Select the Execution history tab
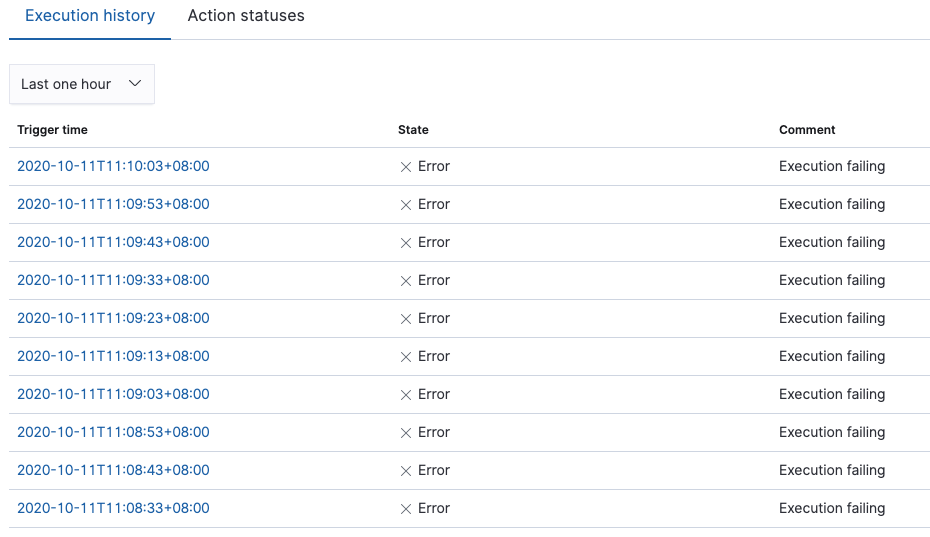930x537 pixels. 90,16
